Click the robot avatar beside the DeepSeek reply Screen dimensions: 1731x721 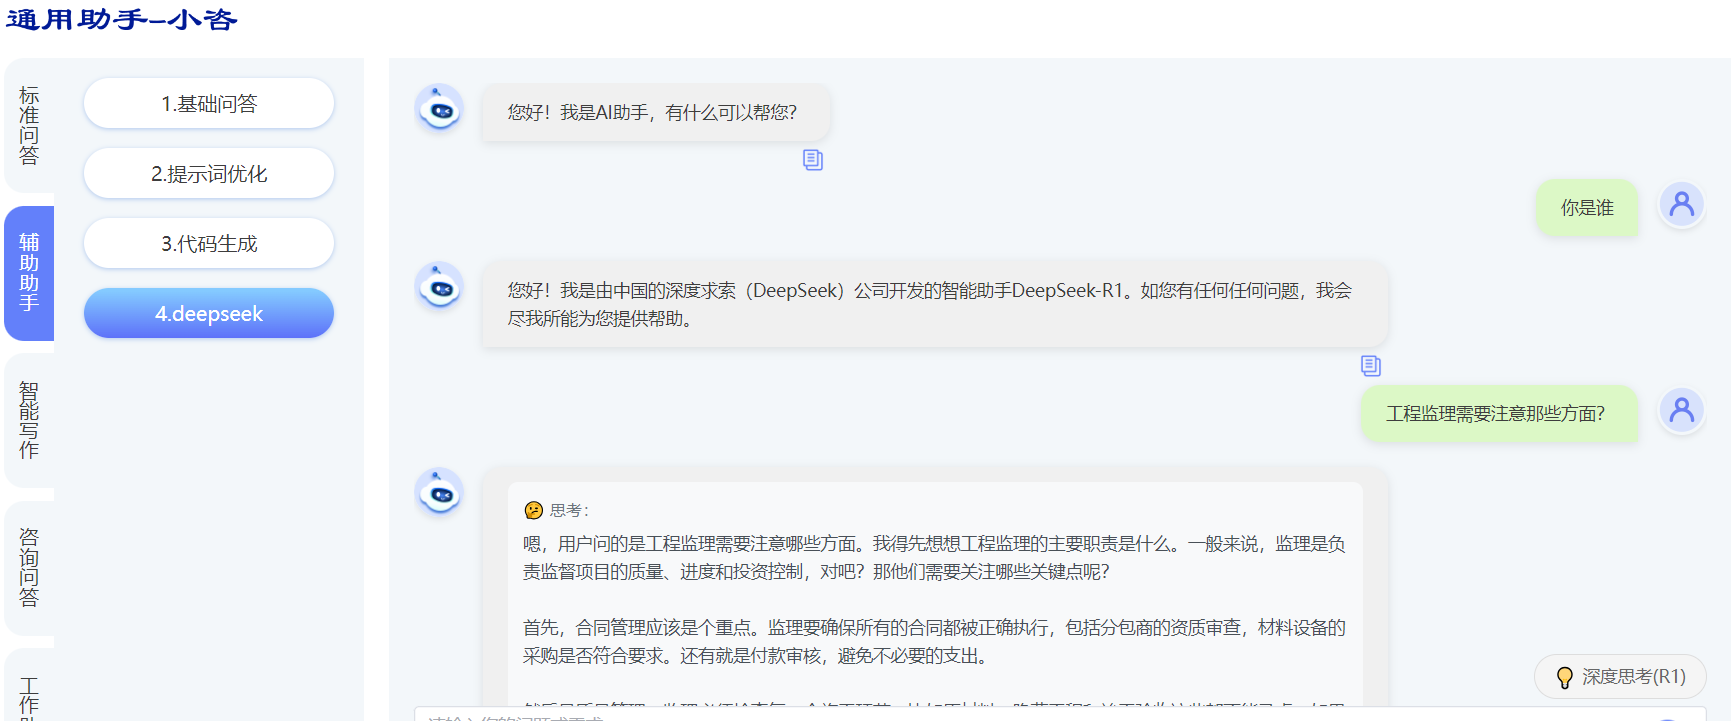[x=439, y=287]
